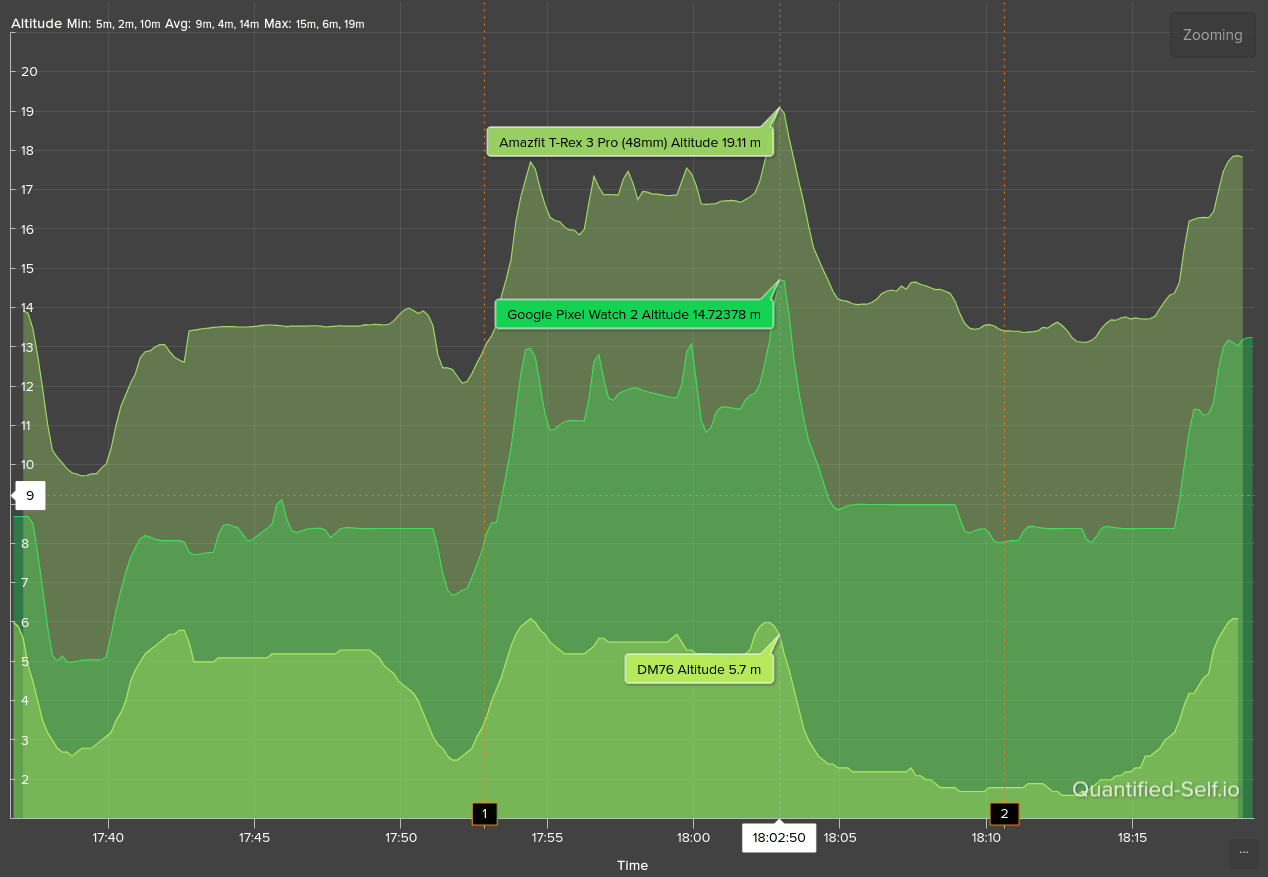Click the Google Pixel Watch 2 altitude tooltip
The height and width of the screenshot is (877, 1268).
[x=634, y=314]
